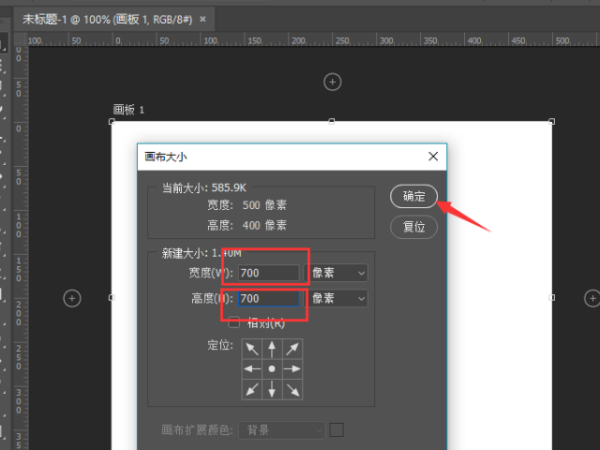Click the top-left anchor arrow
Screen dimensions: 600x450
point(250,348)
